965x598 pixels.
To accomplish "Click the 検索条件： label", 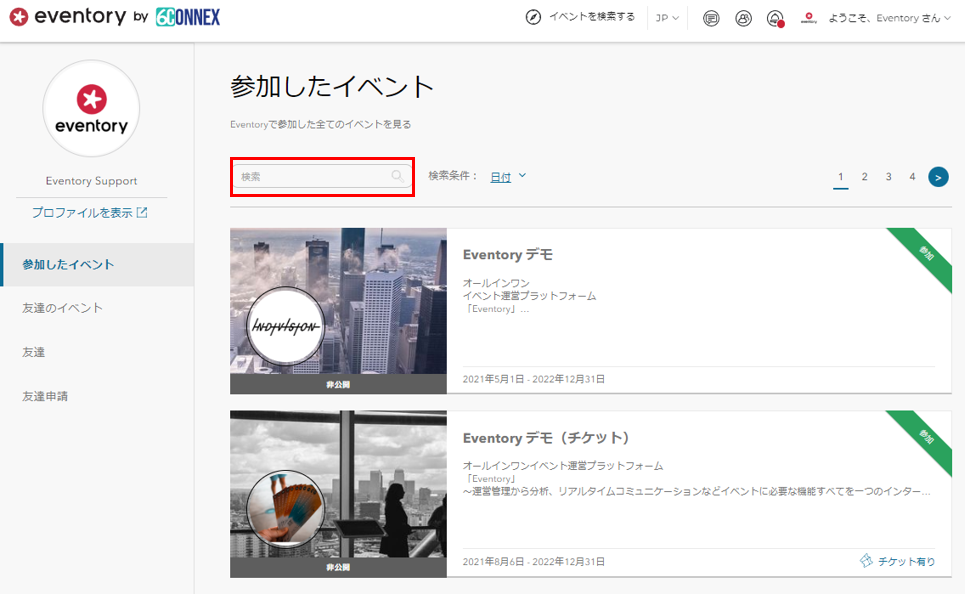I will click(x=452, y=176).
